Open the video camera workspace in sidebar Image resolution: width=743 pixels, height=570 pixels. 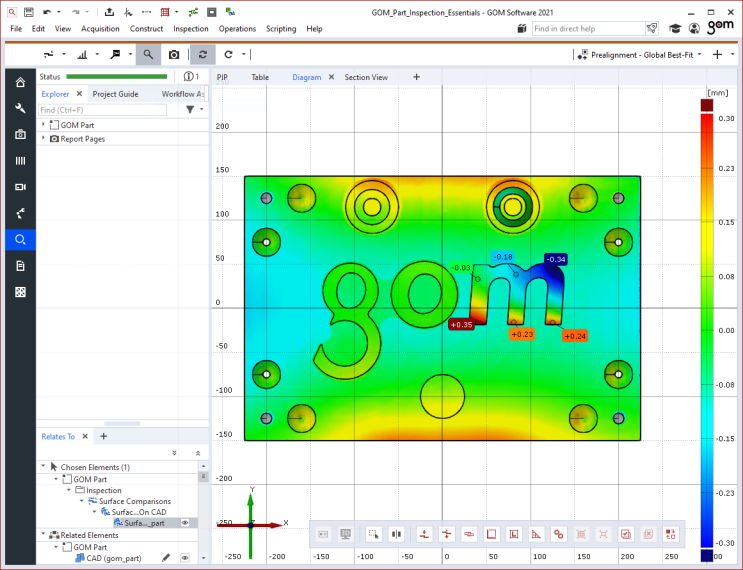click(20, 187)
